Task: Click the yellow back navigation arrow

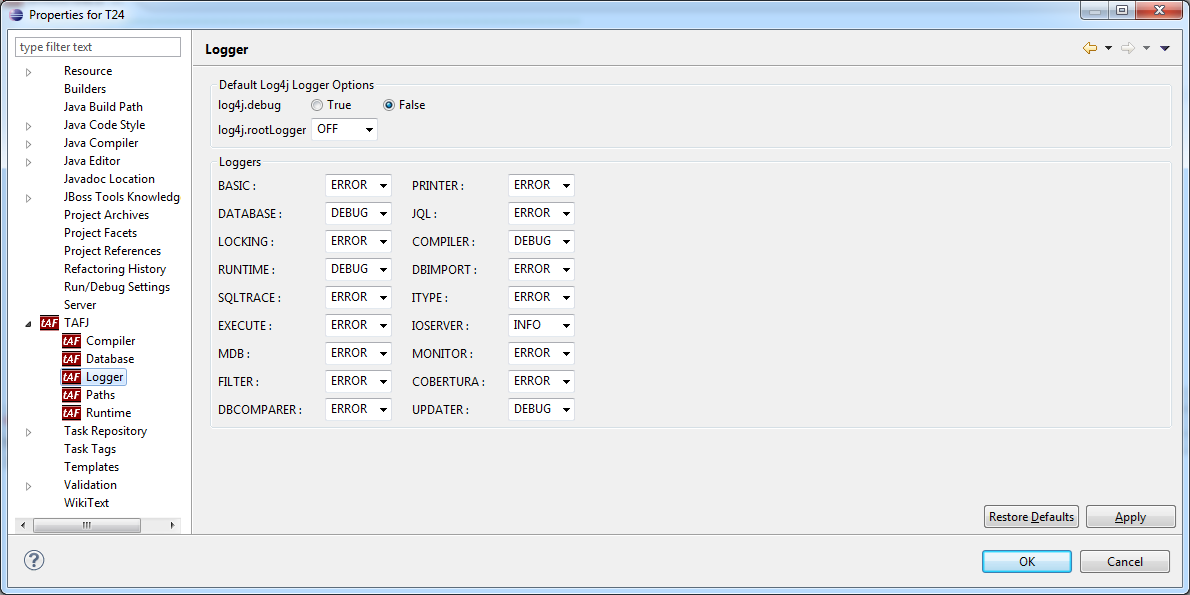Action: pos(1089,48)
